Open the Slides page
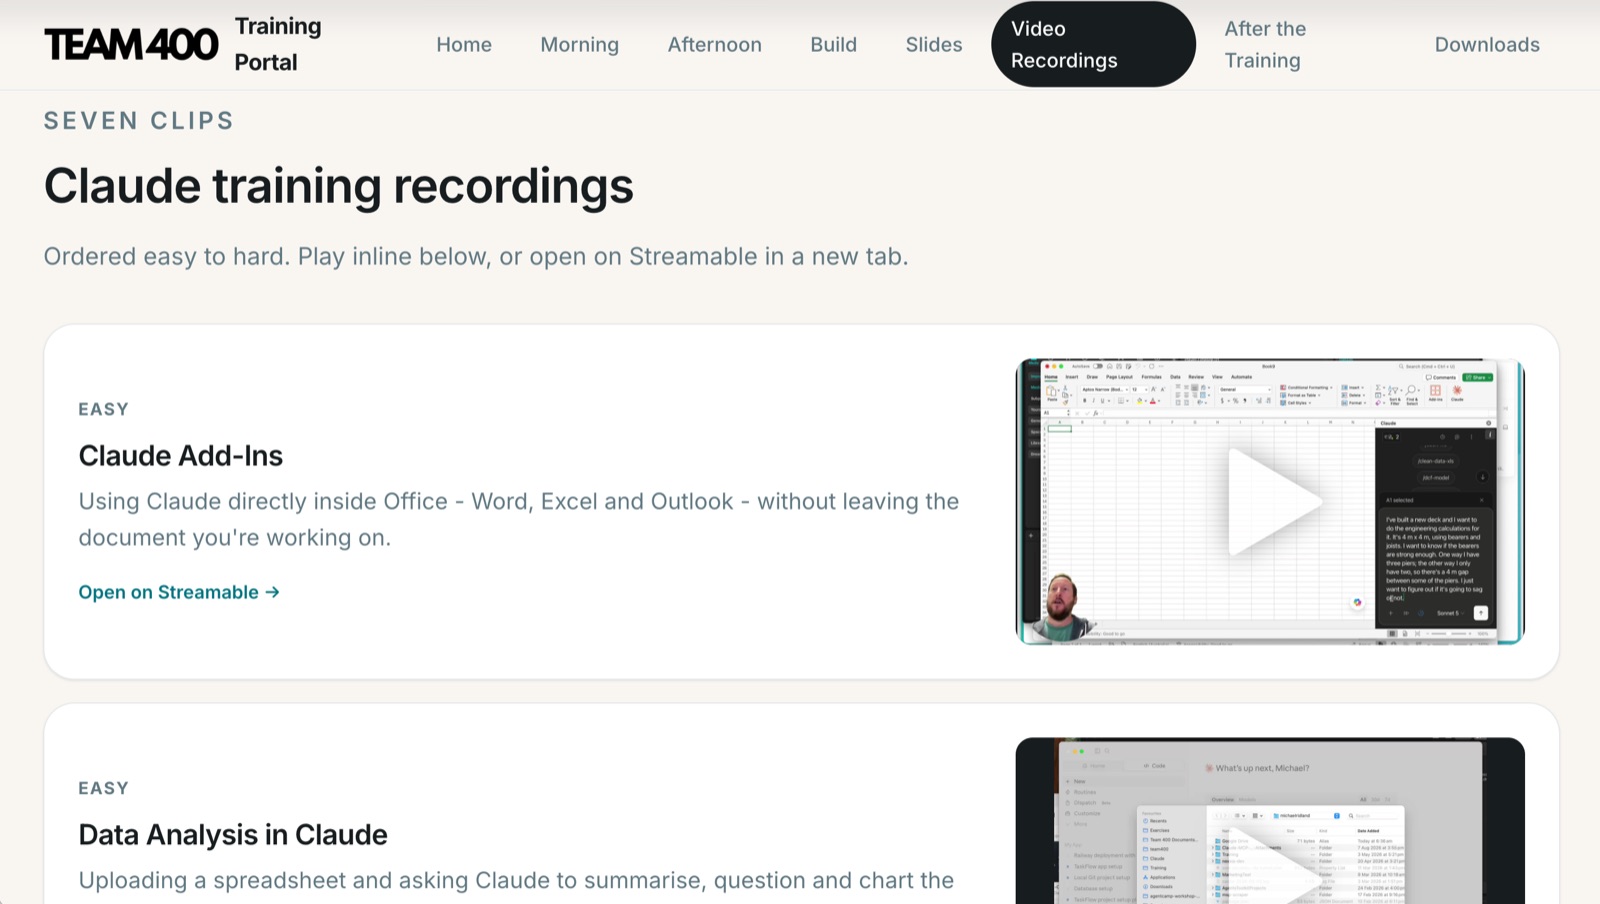This screenshot has height=904, width=1600. (934, 44)
